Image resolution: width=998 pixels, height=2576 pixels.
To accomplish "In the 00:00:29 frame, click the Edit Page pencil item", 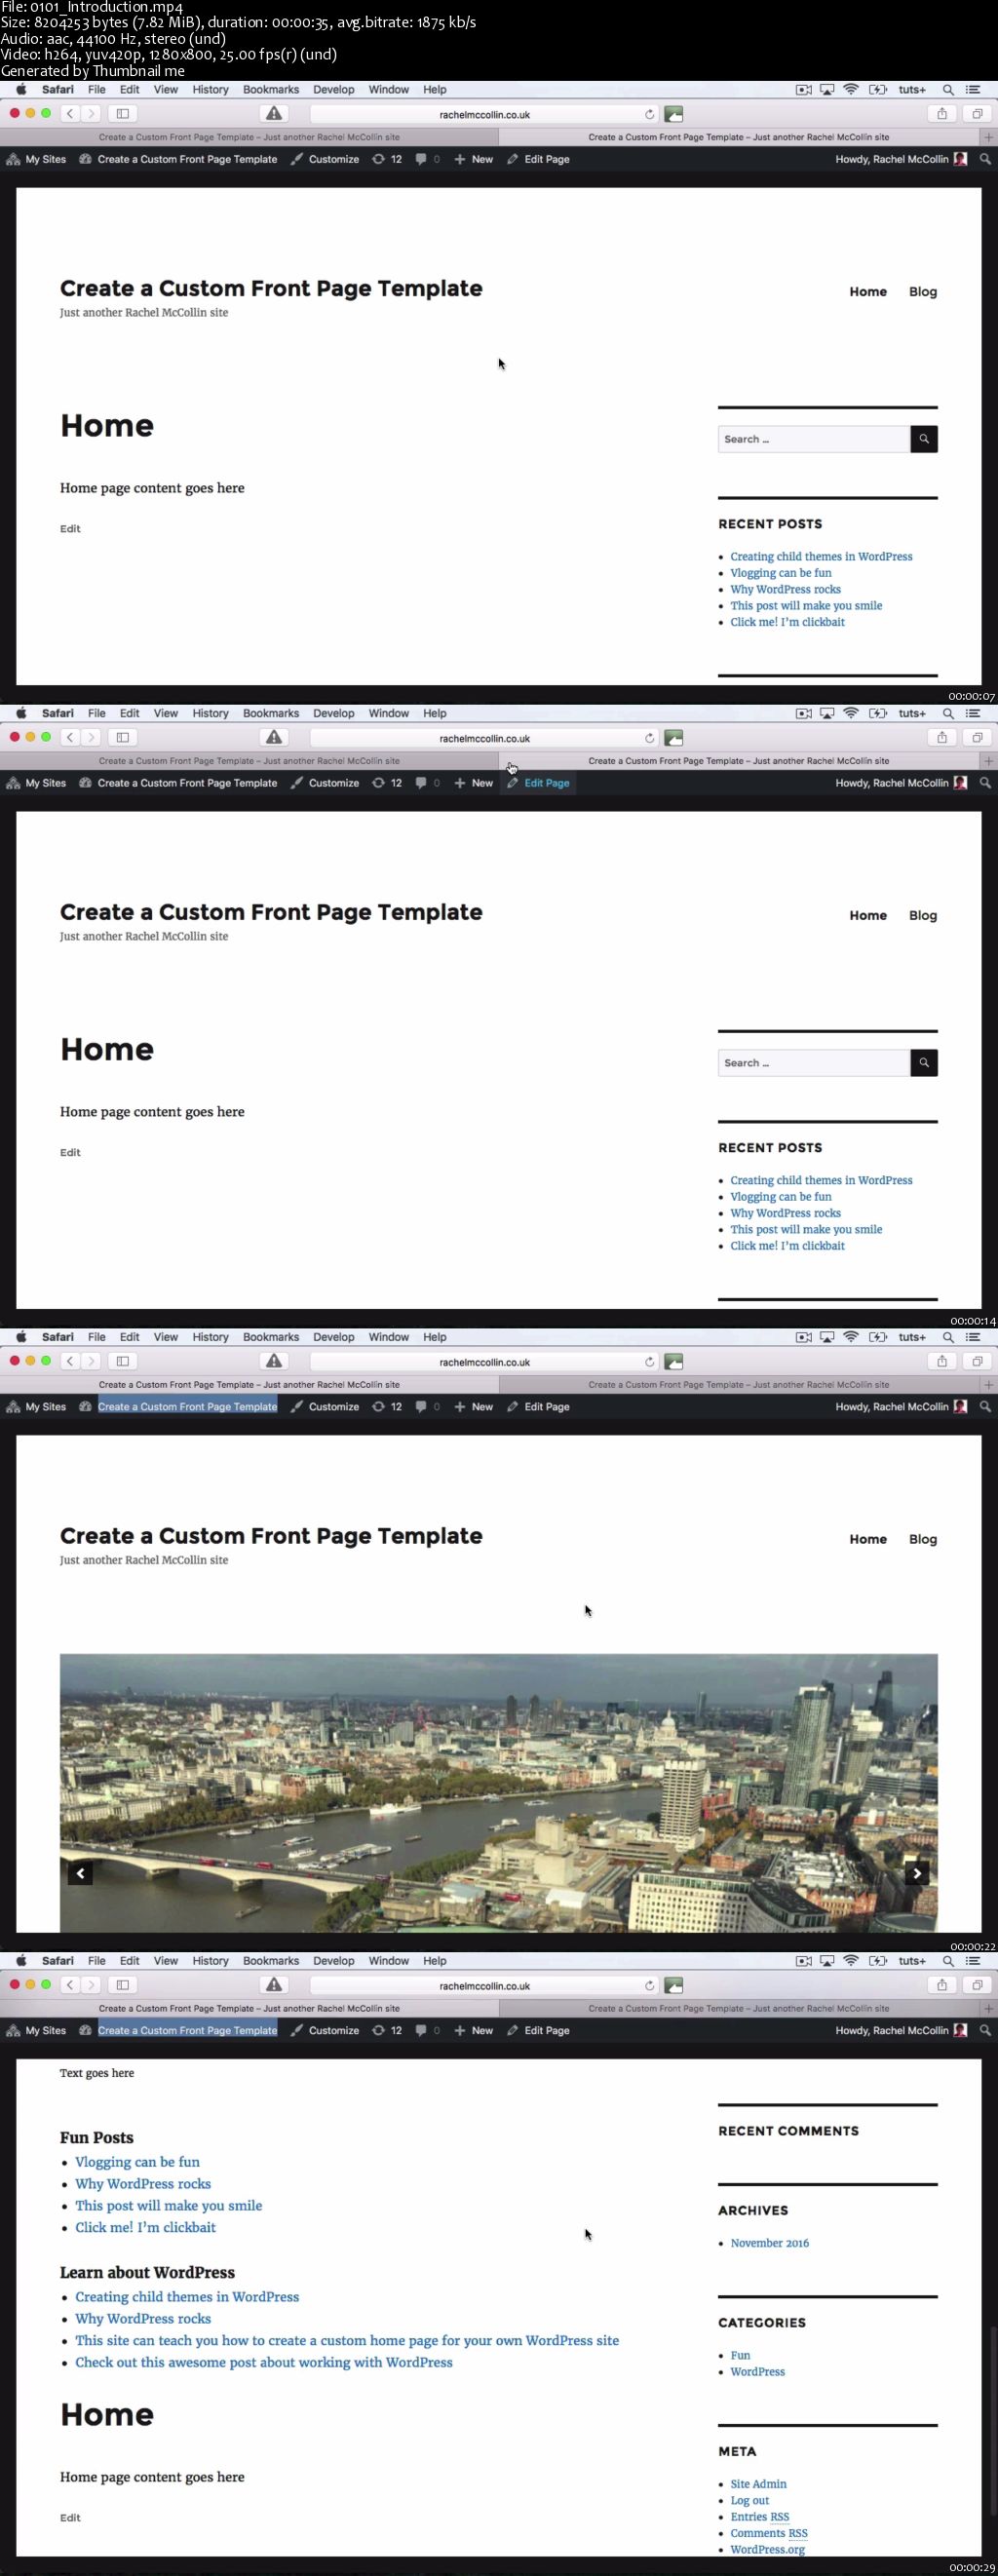I will coord(538,2030).
